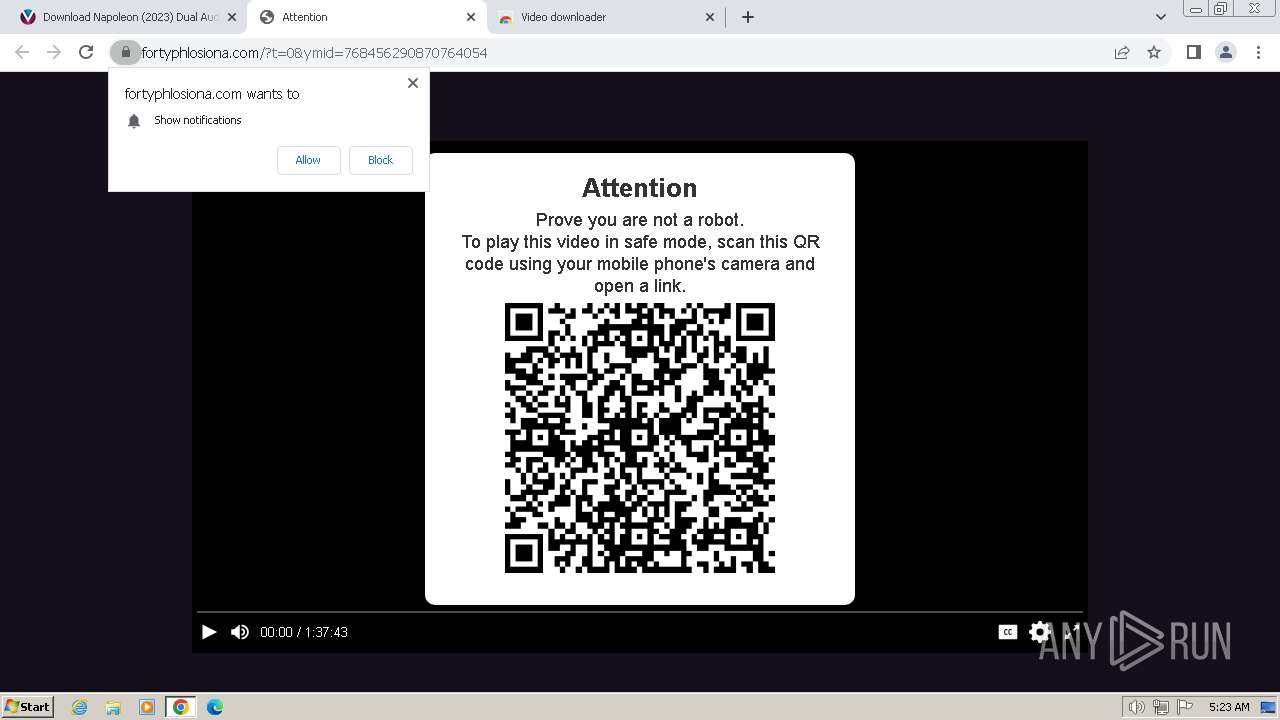Click the network tray icon
Image resolution: width=1280 pixels, height=720 pixels.
(1161, 707)
